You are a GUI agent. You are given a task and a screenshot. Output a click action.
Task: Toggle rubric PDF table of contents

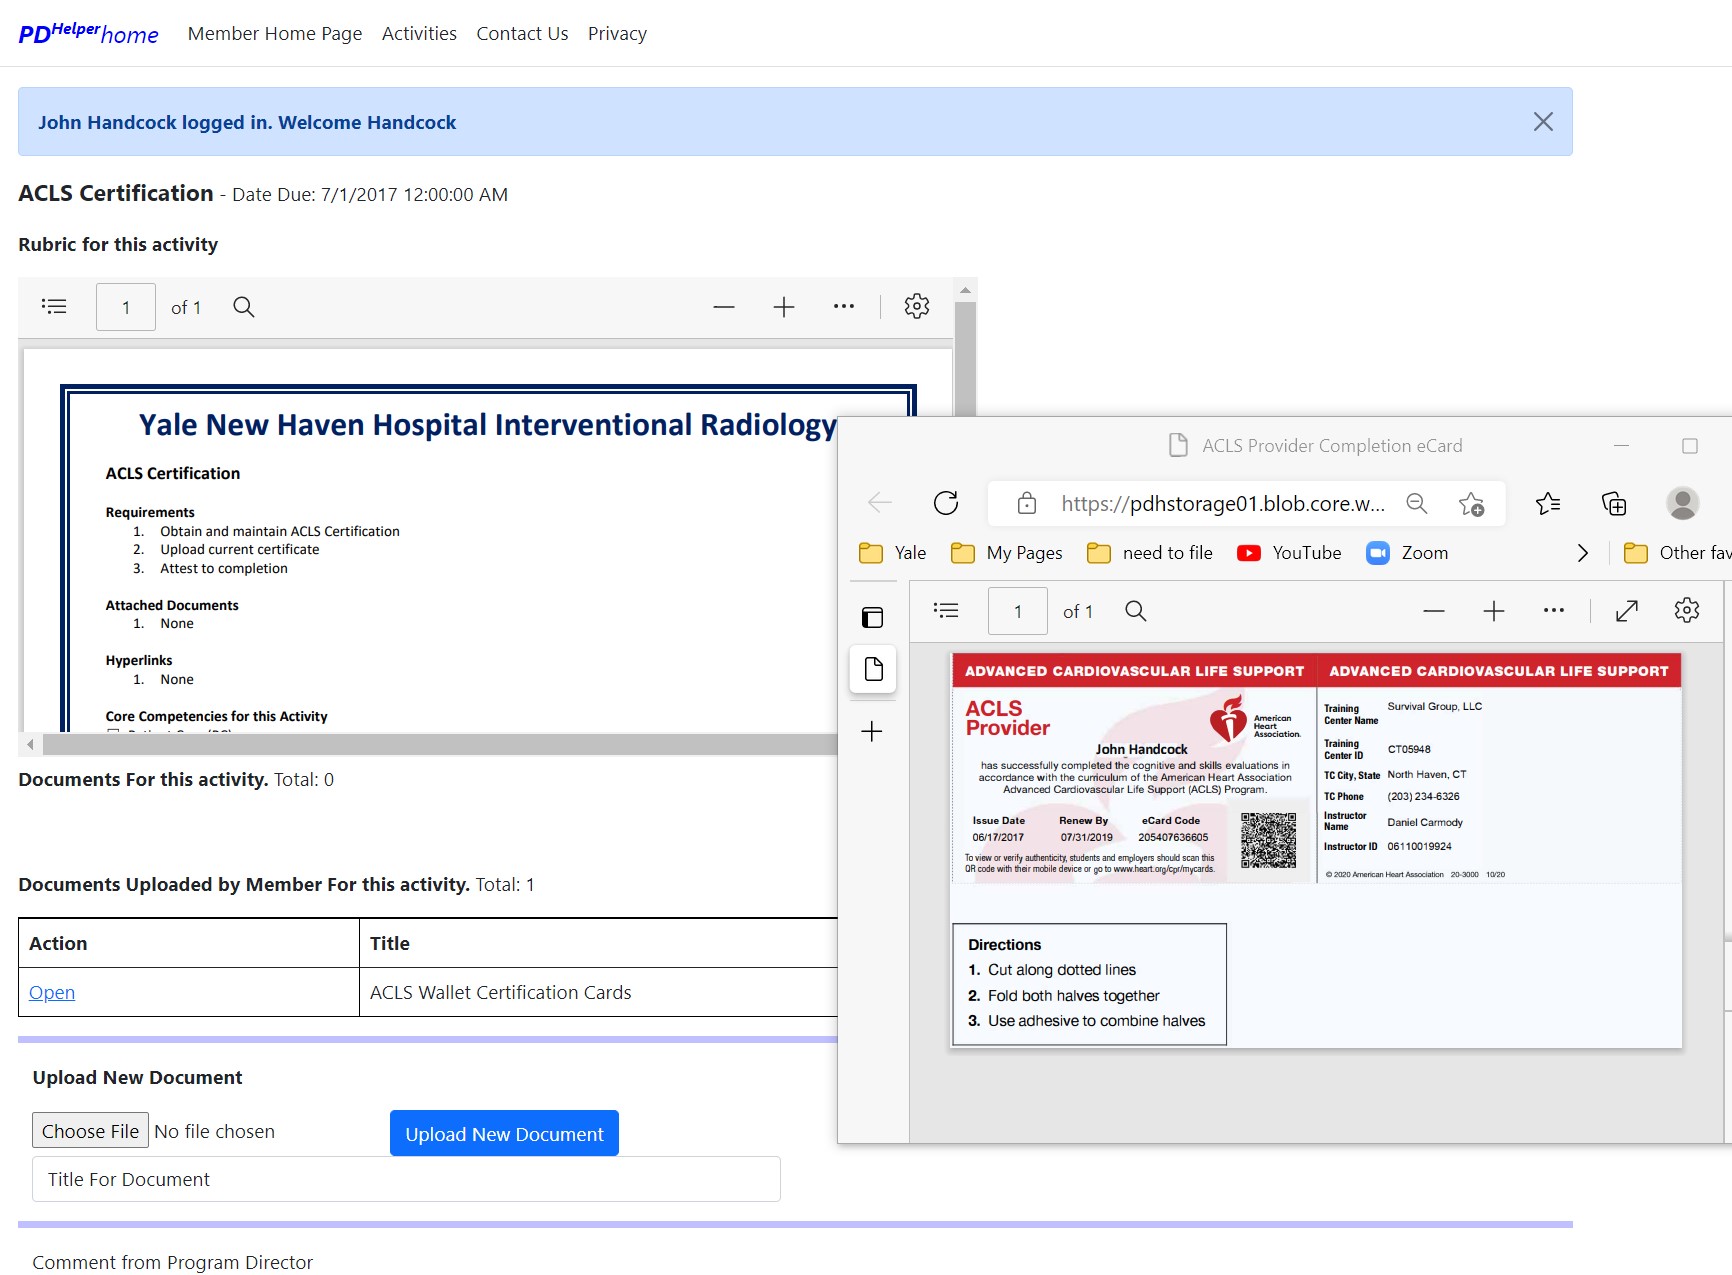coord(54,306)
